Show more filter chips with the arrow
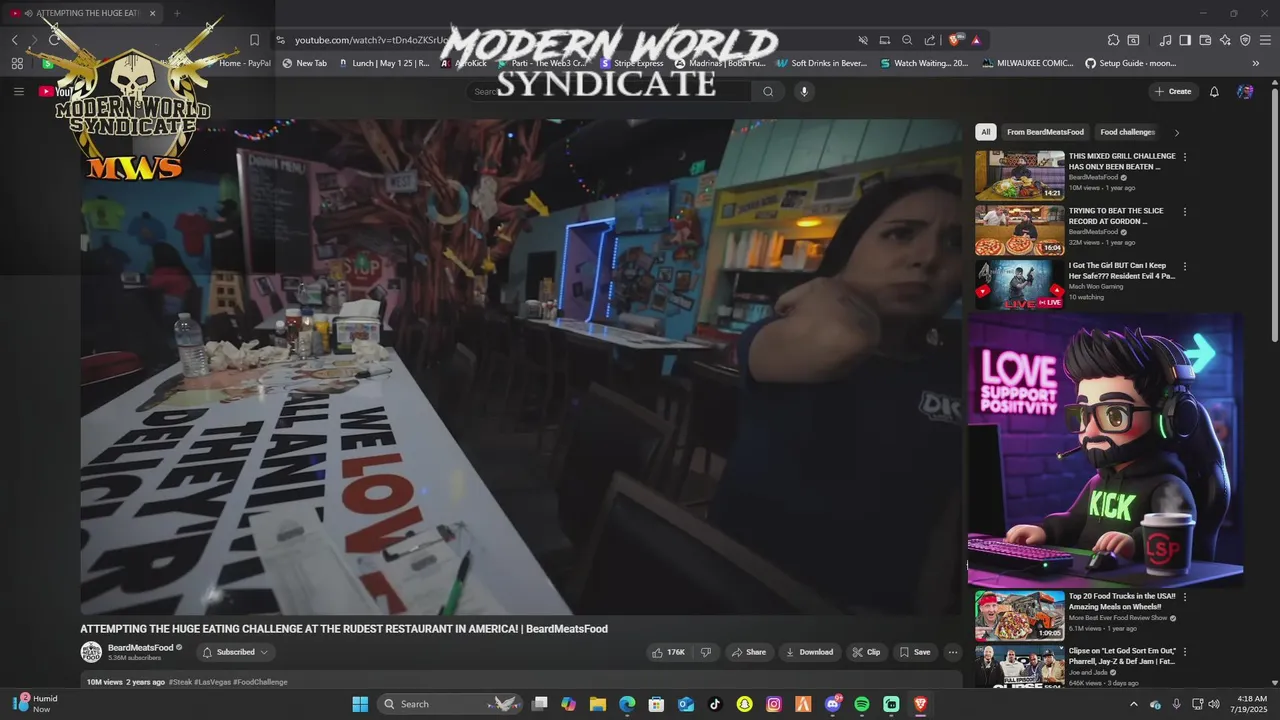The height and width of the screenshot is (720, 1280). (1176, 132)
